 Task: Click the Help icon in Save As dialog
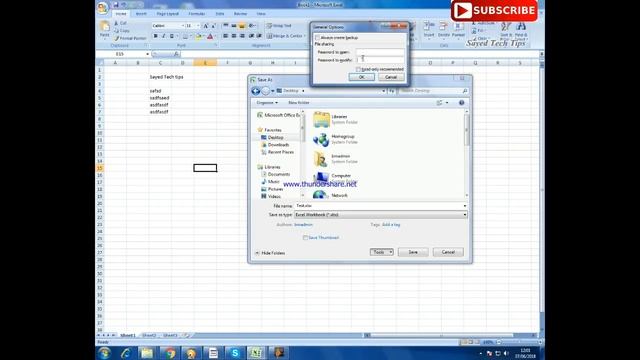click(461, 103)
